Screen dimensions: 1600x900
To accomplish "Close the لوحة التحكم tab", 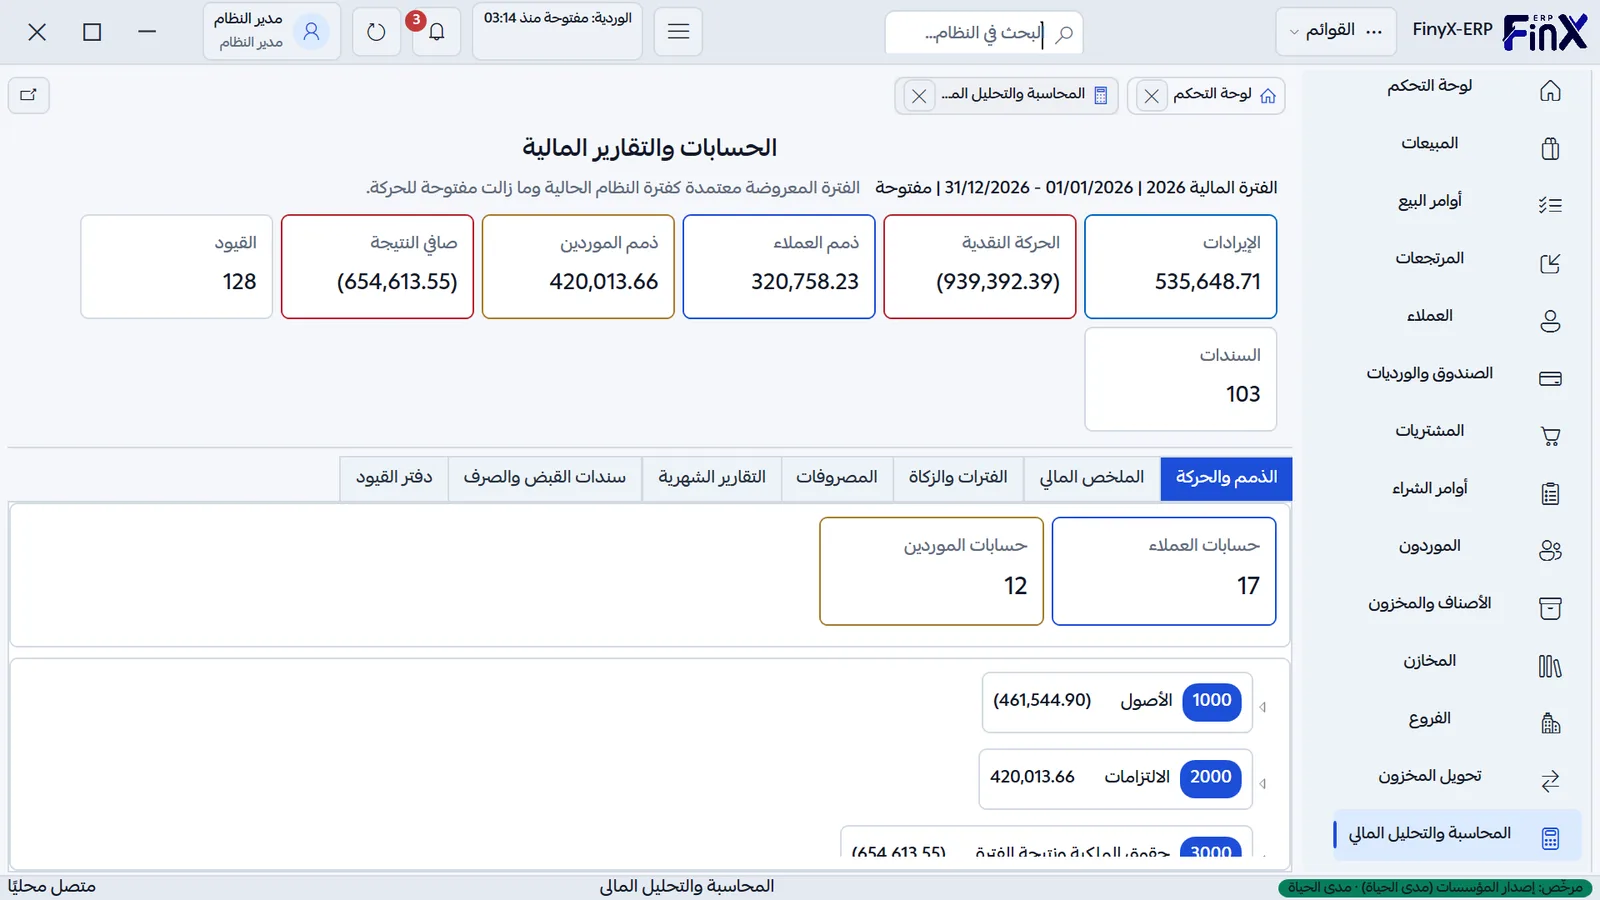I will (1152, 96).
